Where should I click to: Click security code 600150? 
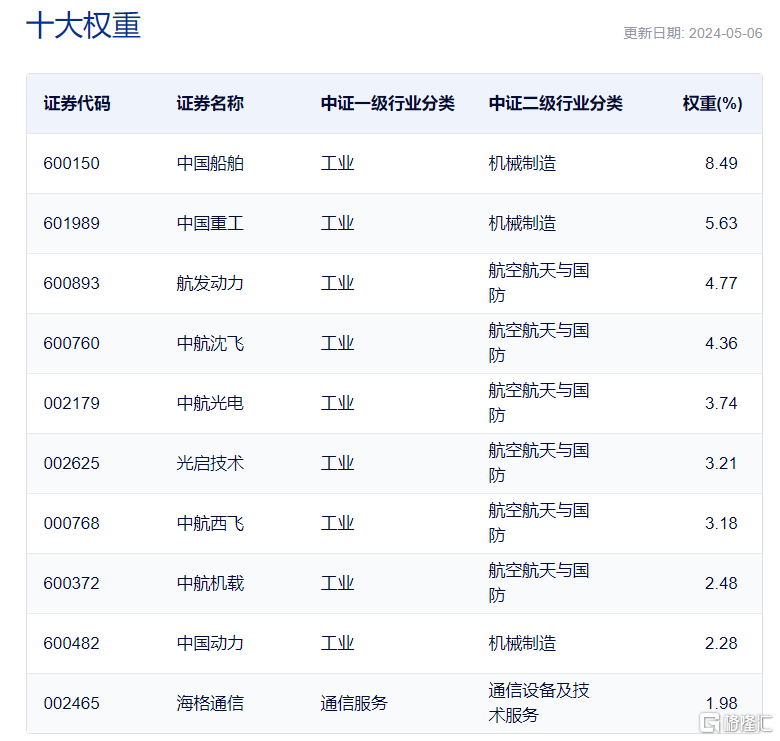pos(72,163)
